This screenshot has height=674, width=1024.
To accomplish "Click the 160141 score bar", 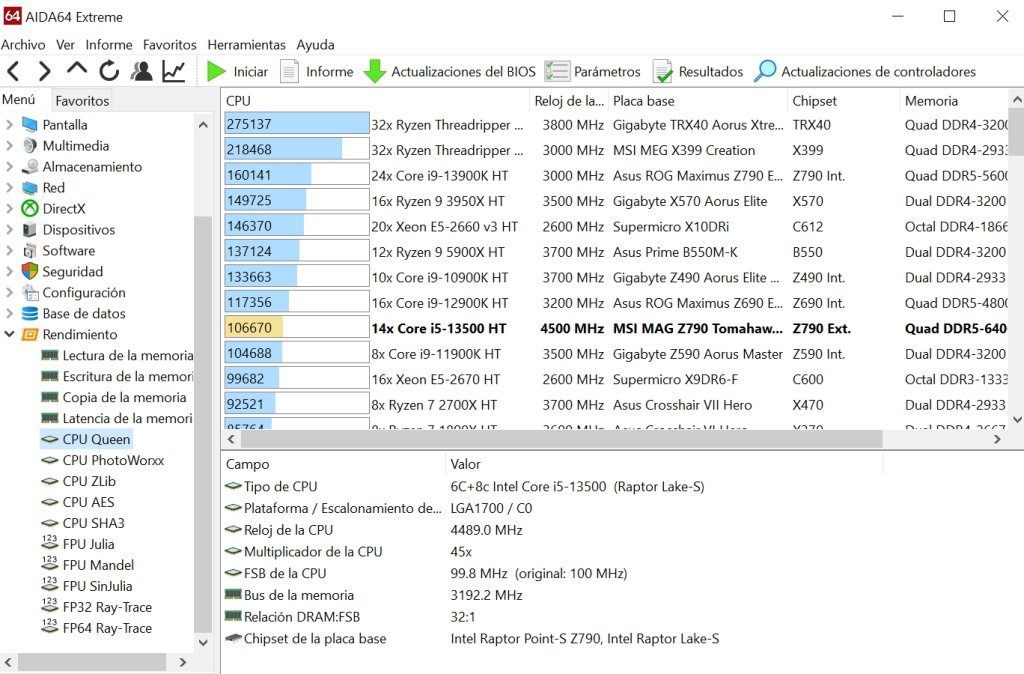I will [x=296, y=174].
